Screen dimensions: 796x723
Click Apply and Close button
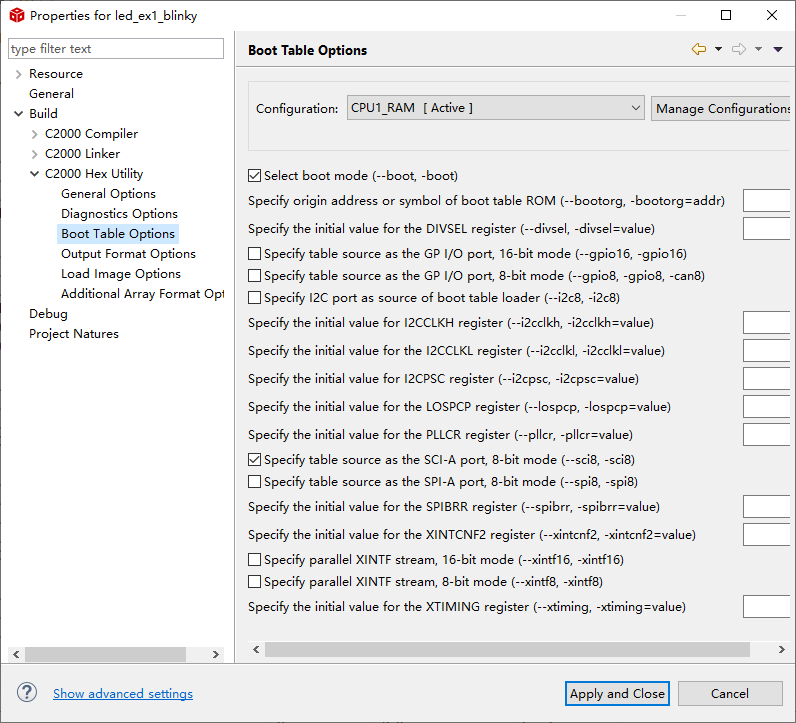617,694
